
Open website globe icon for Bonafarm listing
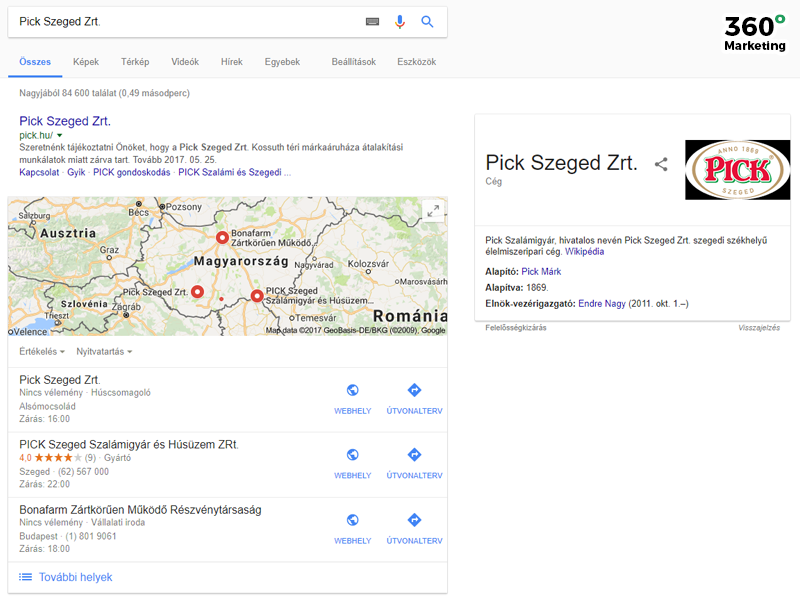pyautogui.click(x=353, y=520)
